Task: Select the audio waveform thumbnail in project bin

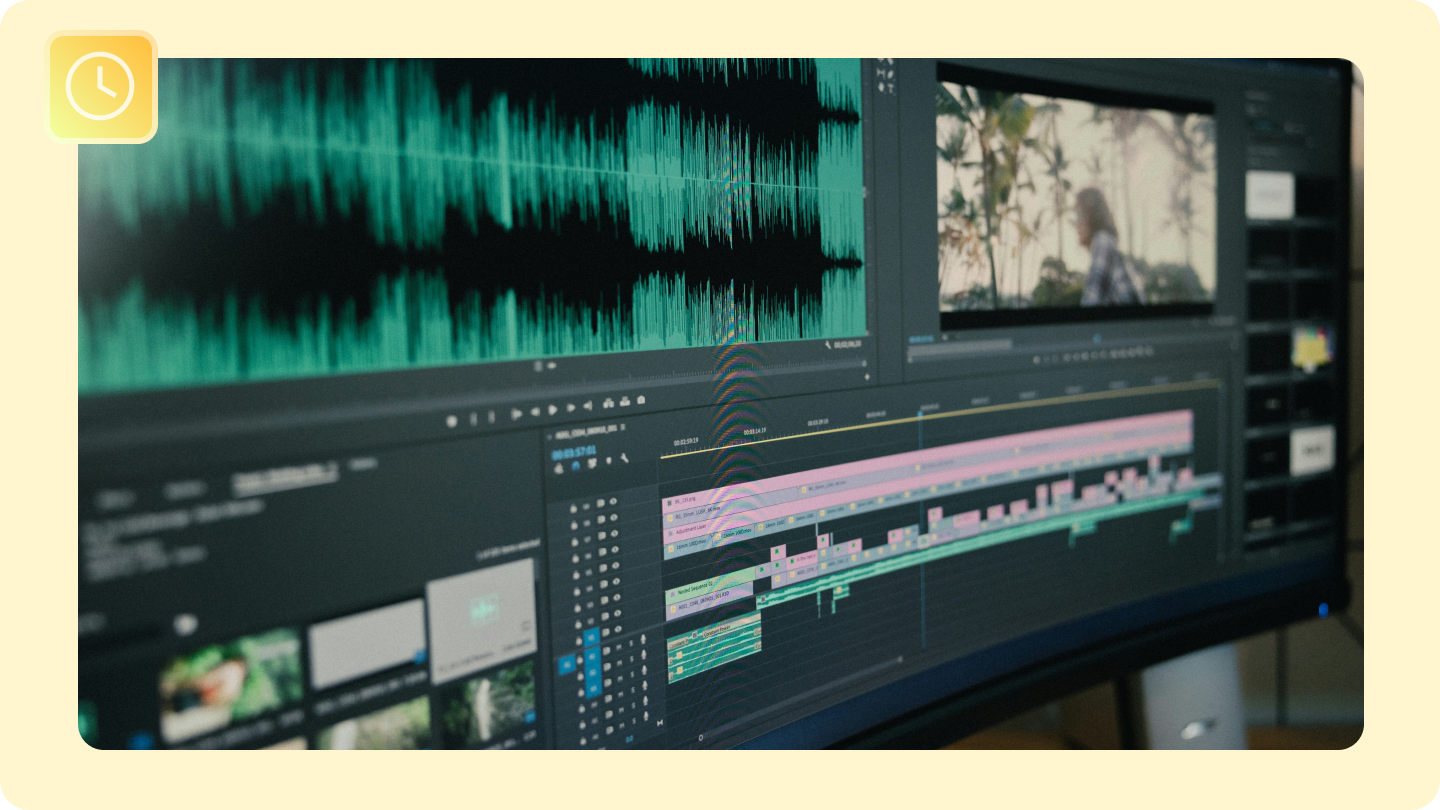Action: pyautogui.click(x=482, y=608)
